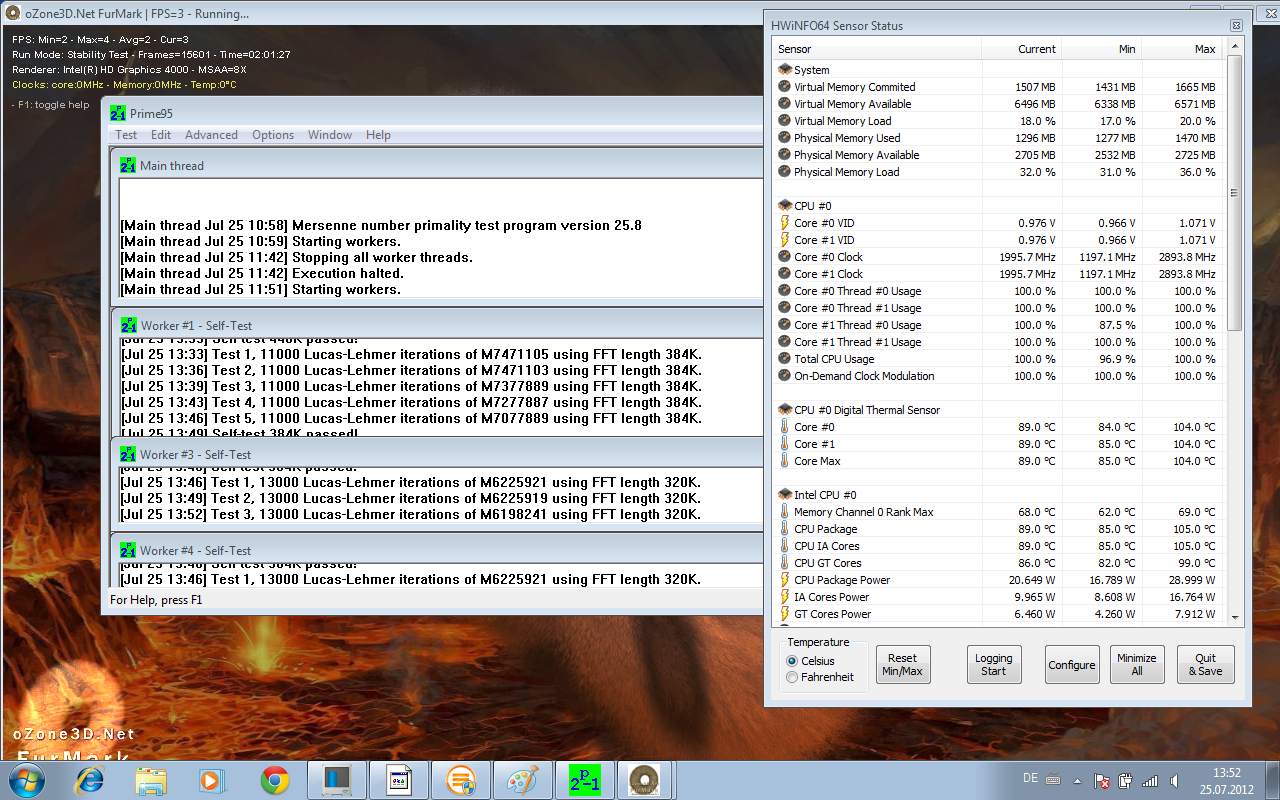The height and width of the screenshot is (800, 1280).
Task: Select the On-Demand Clock Modulation row
Action: pos(999,376)
